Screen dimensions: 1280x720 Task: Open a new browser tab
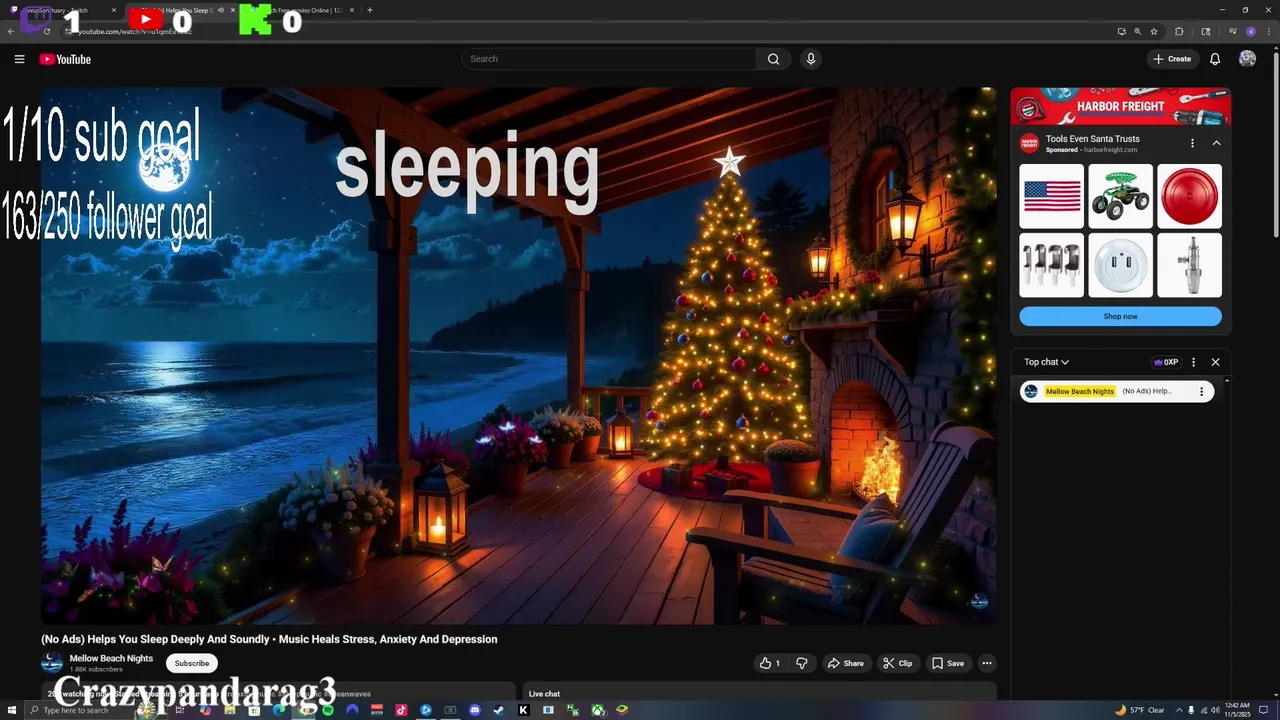[370, 10]
